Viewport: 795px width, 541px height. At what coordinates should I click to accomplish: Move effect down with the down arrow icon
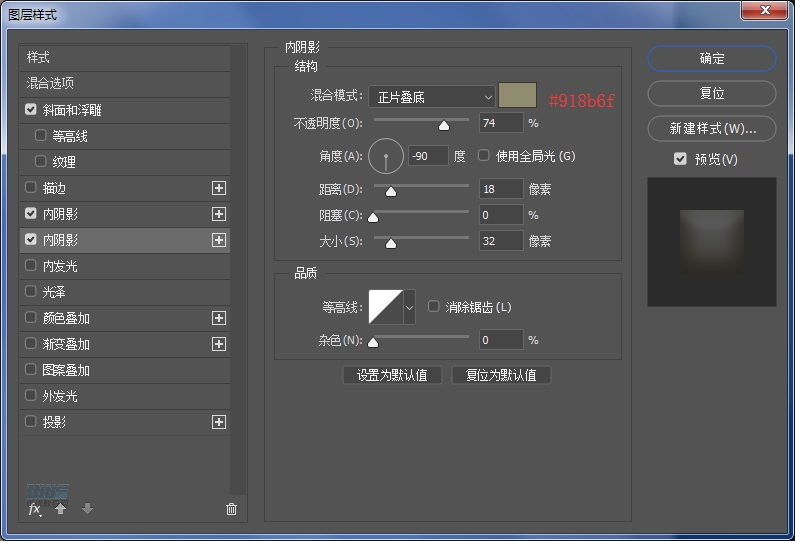point(87,509)
